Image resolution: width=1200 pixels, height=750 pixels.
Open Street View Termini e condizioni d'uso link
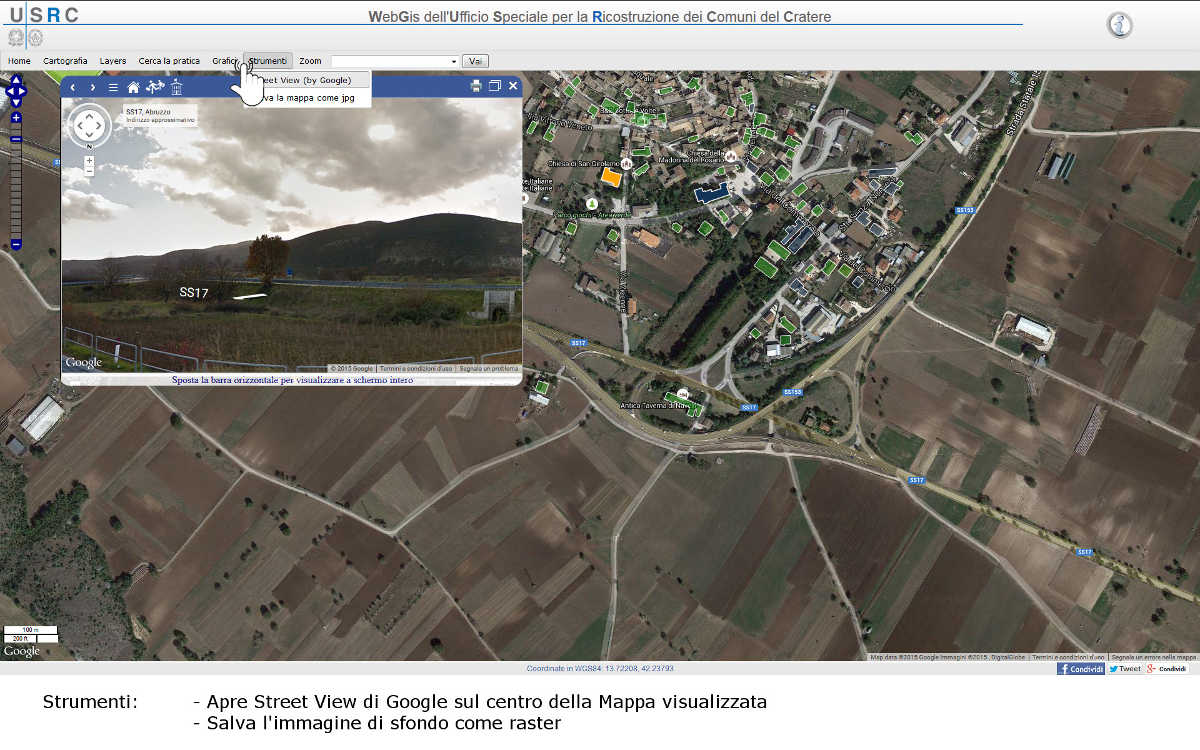point(416,369)
